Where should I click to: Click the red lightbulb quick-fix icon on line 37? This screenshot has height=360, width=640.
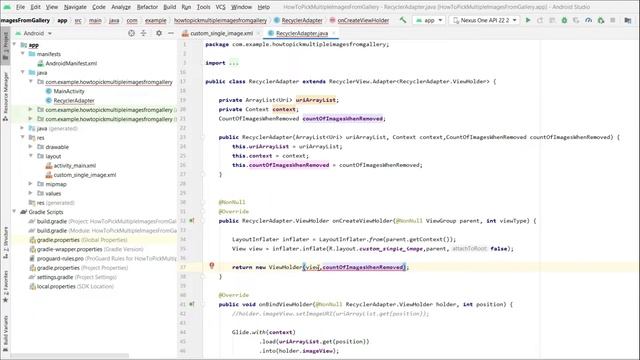coord(211,266)
